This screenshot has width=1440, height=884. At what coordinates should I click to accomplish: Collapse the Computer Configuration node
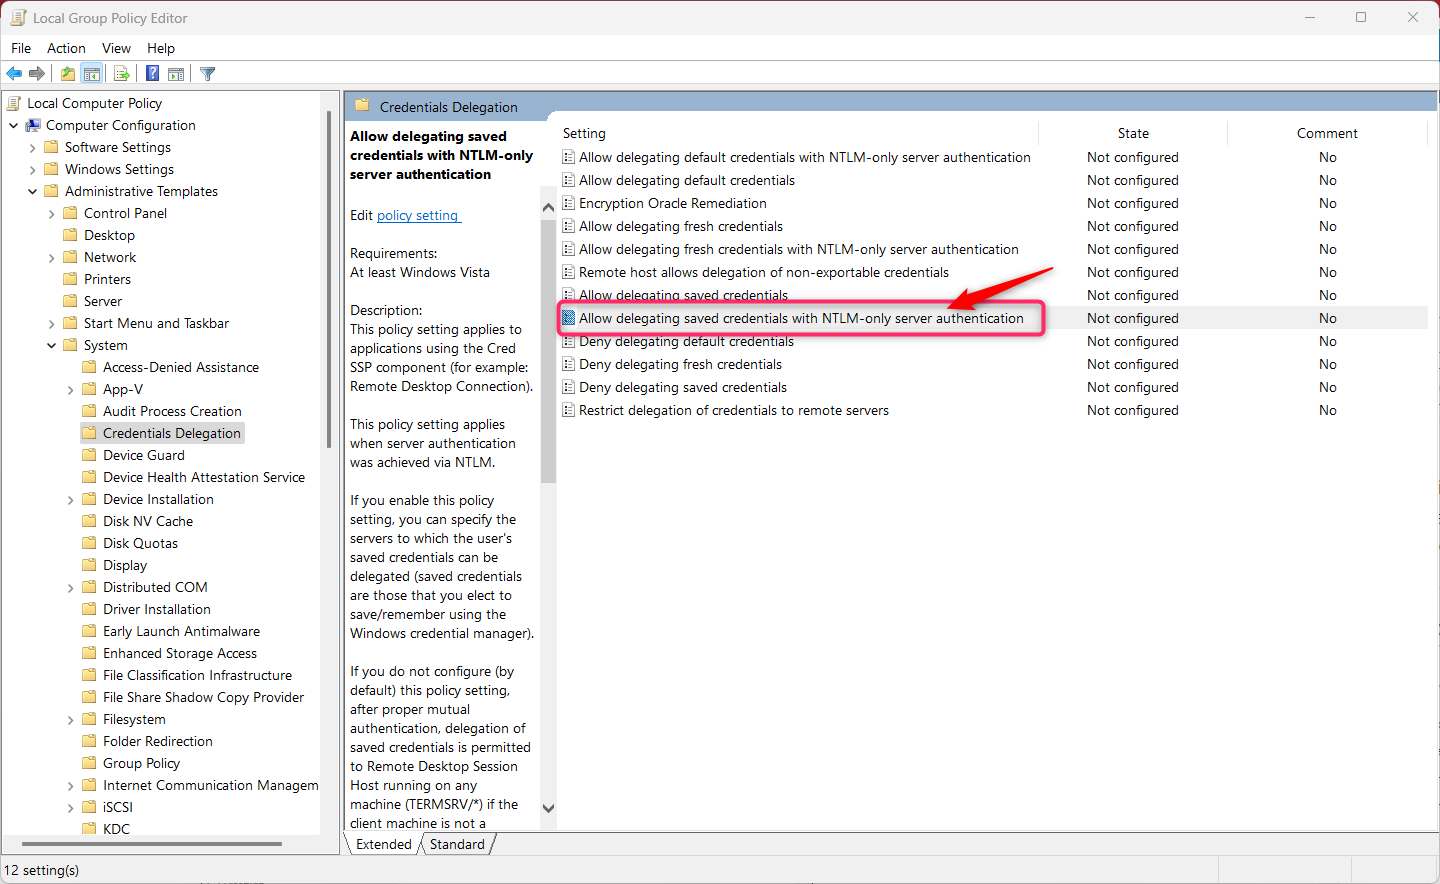(12, 124)
